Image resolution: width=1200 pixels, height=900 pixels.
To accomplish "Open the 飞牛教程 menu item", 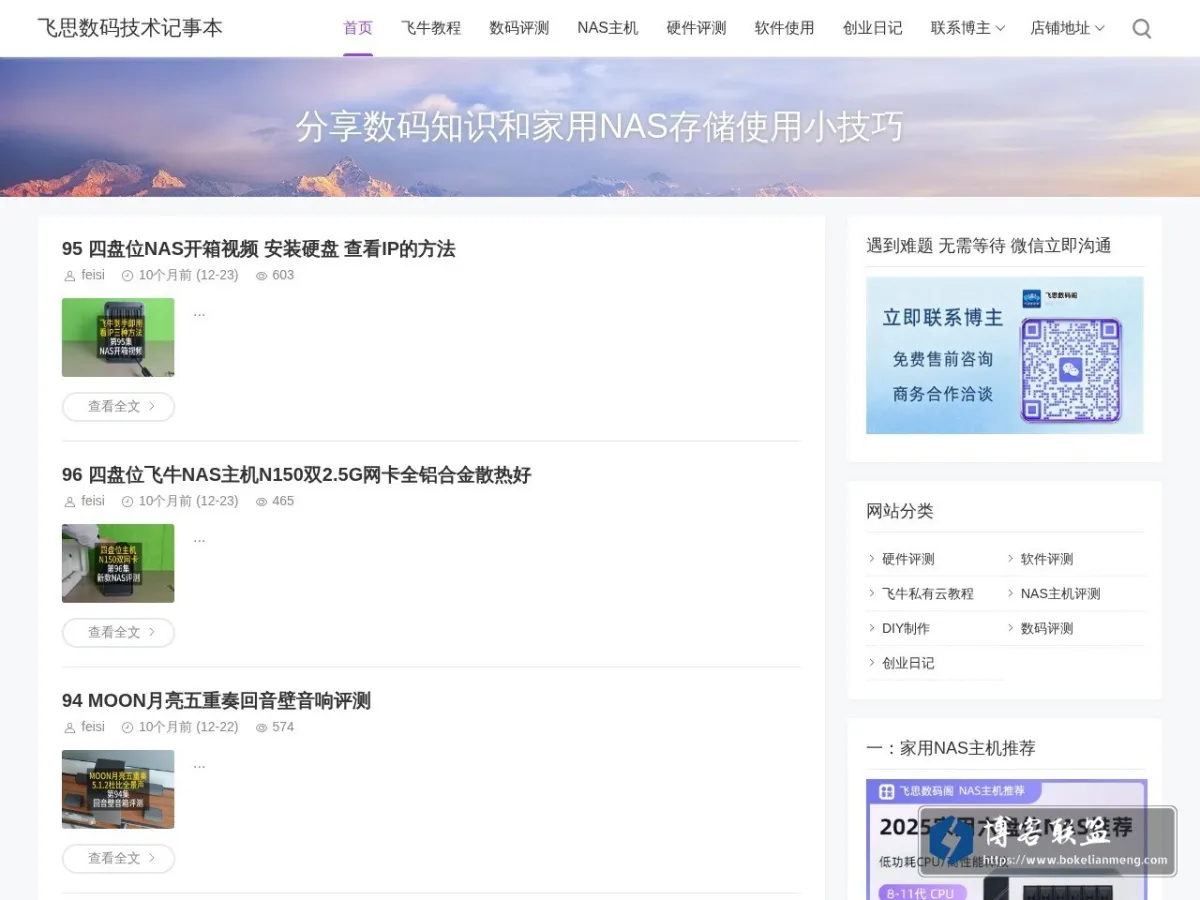I will [431, 28].
